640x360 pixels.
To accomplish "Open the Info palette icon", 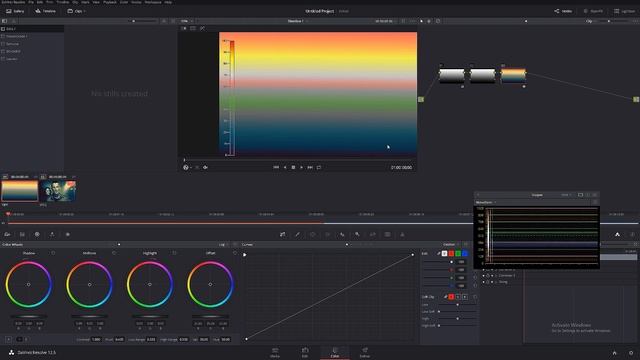I will pyautogui.click(x=632, y=234).
